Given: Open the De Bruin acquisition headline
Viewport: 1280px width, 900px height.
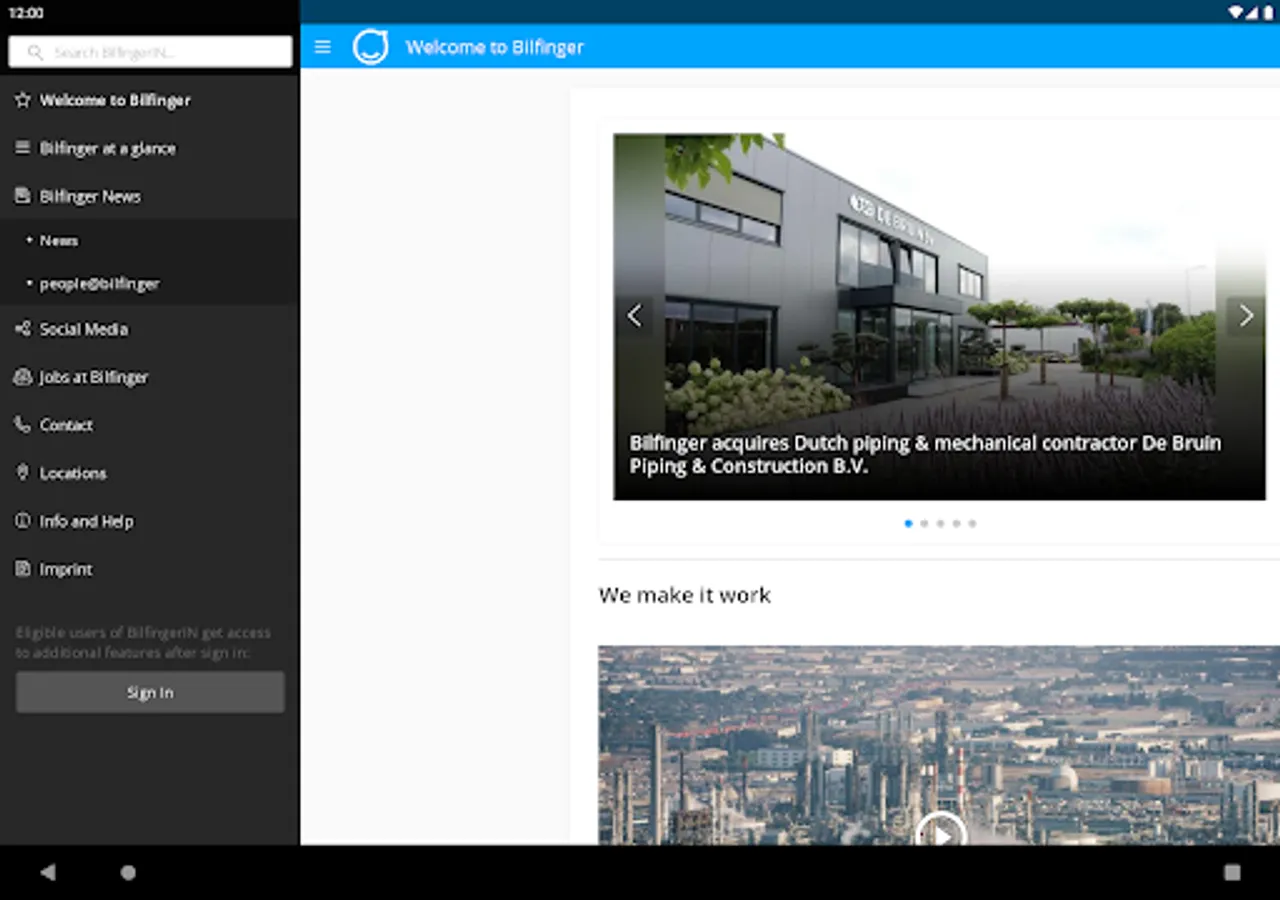Looking at the screenshot, I should [925, 454].
